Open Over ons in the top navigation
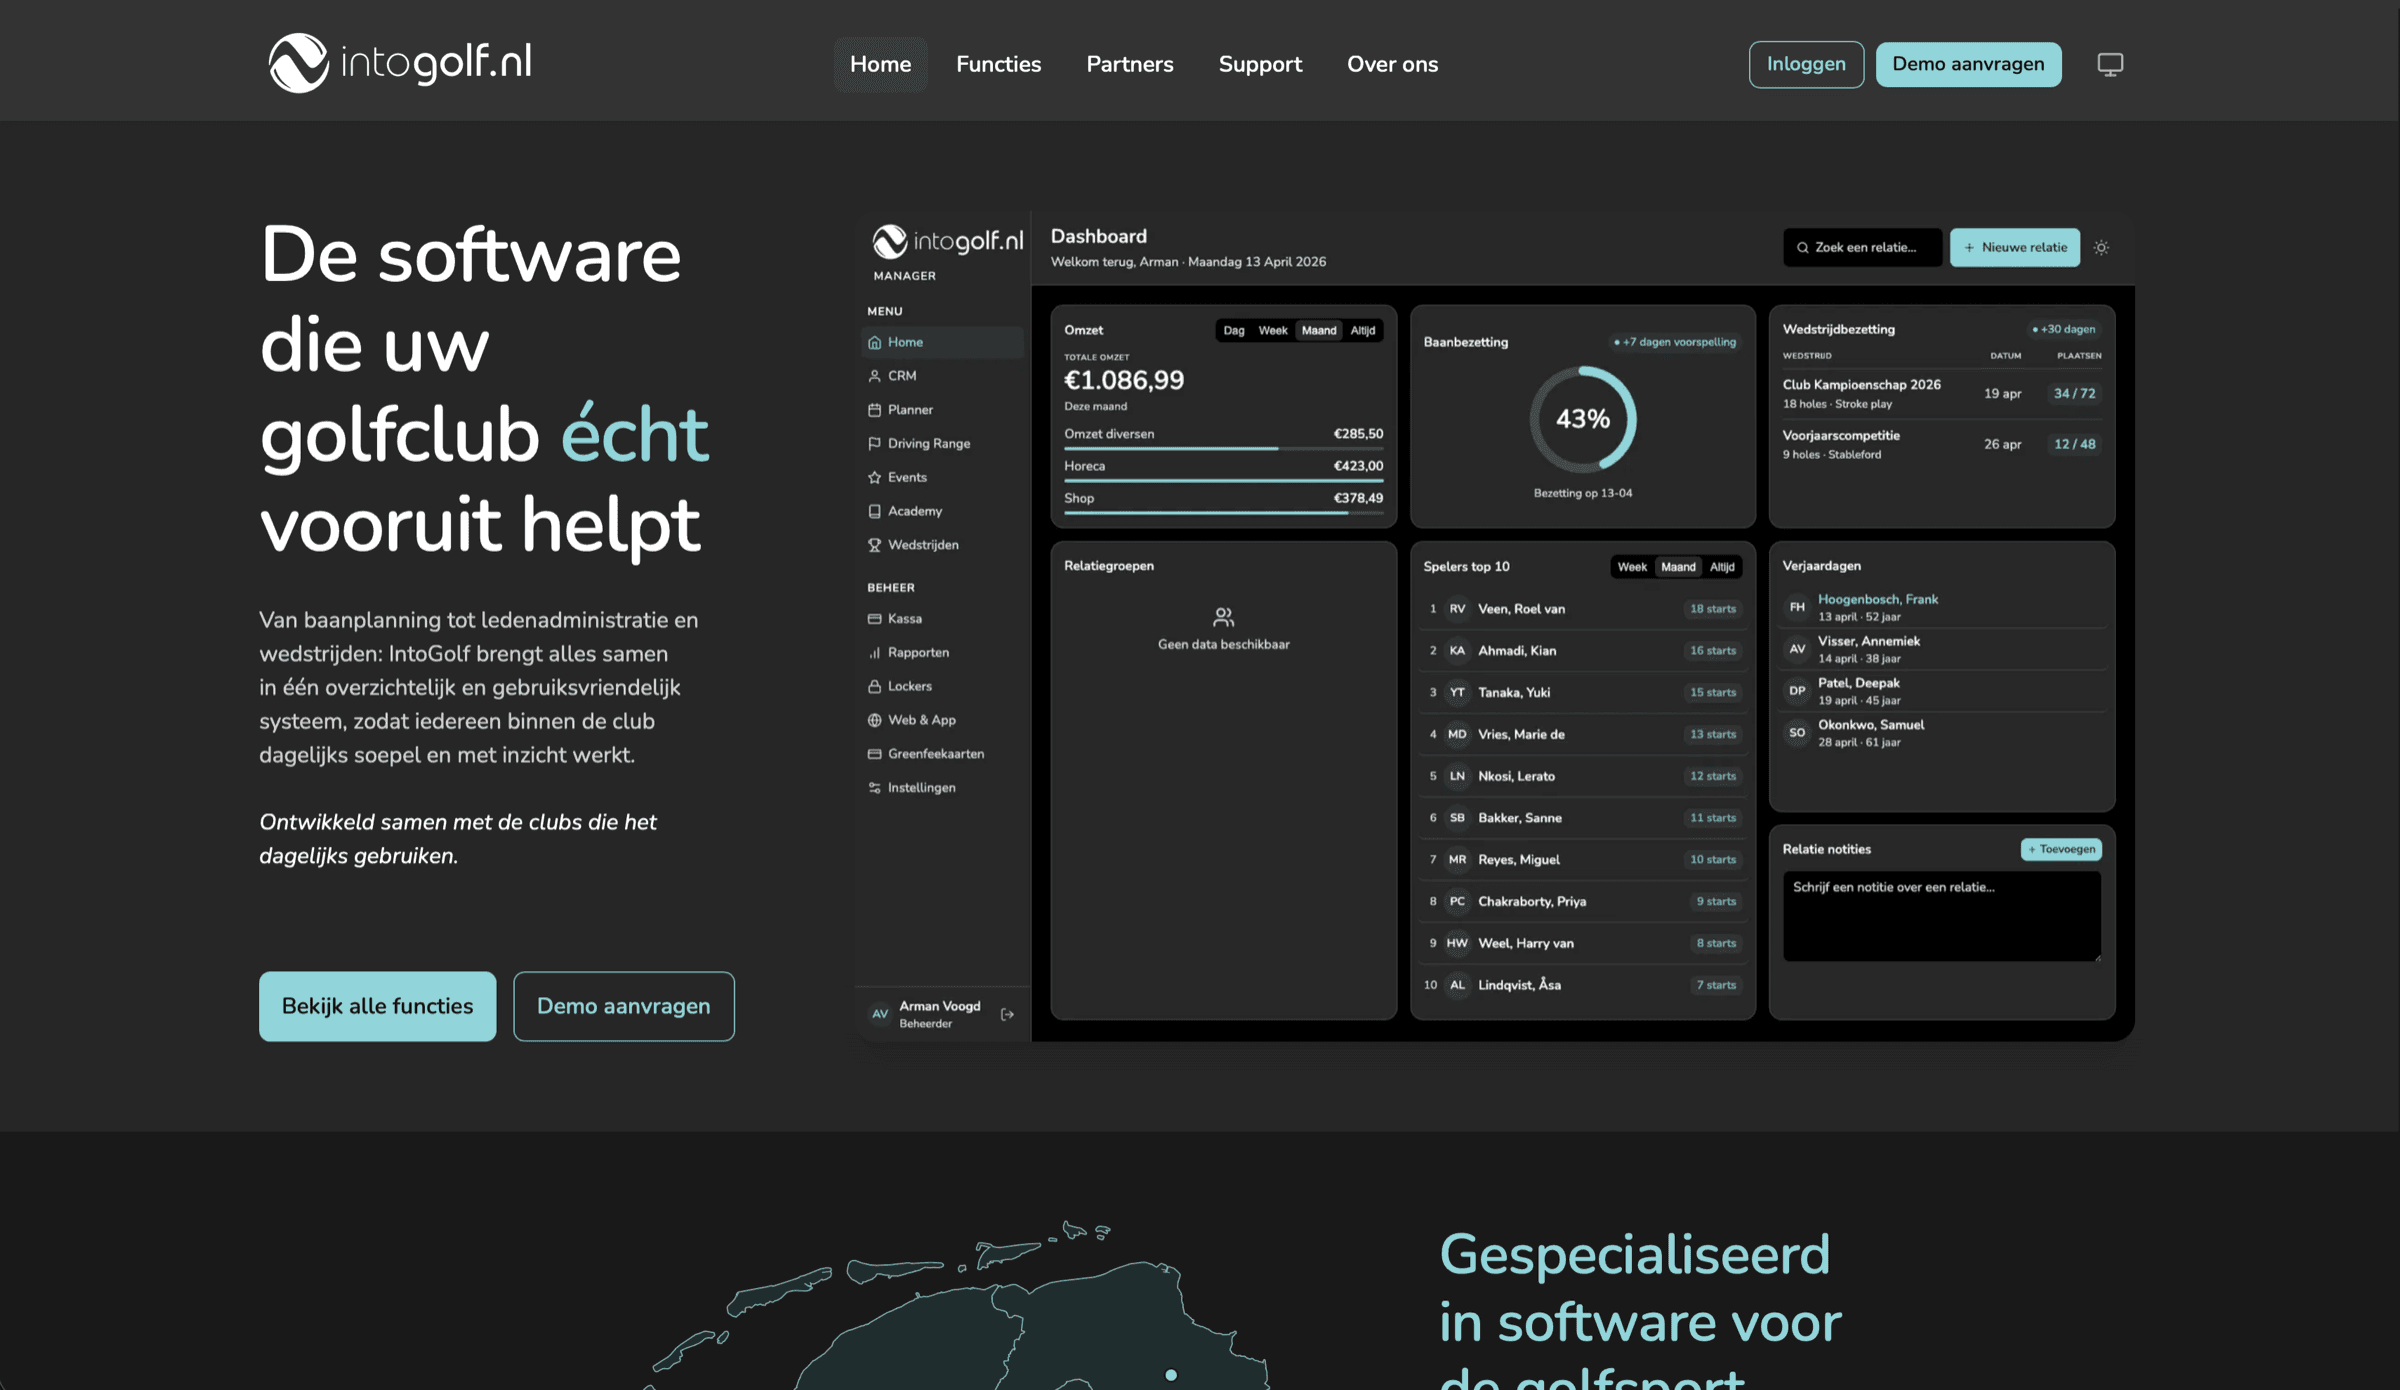 point(1392,64)
